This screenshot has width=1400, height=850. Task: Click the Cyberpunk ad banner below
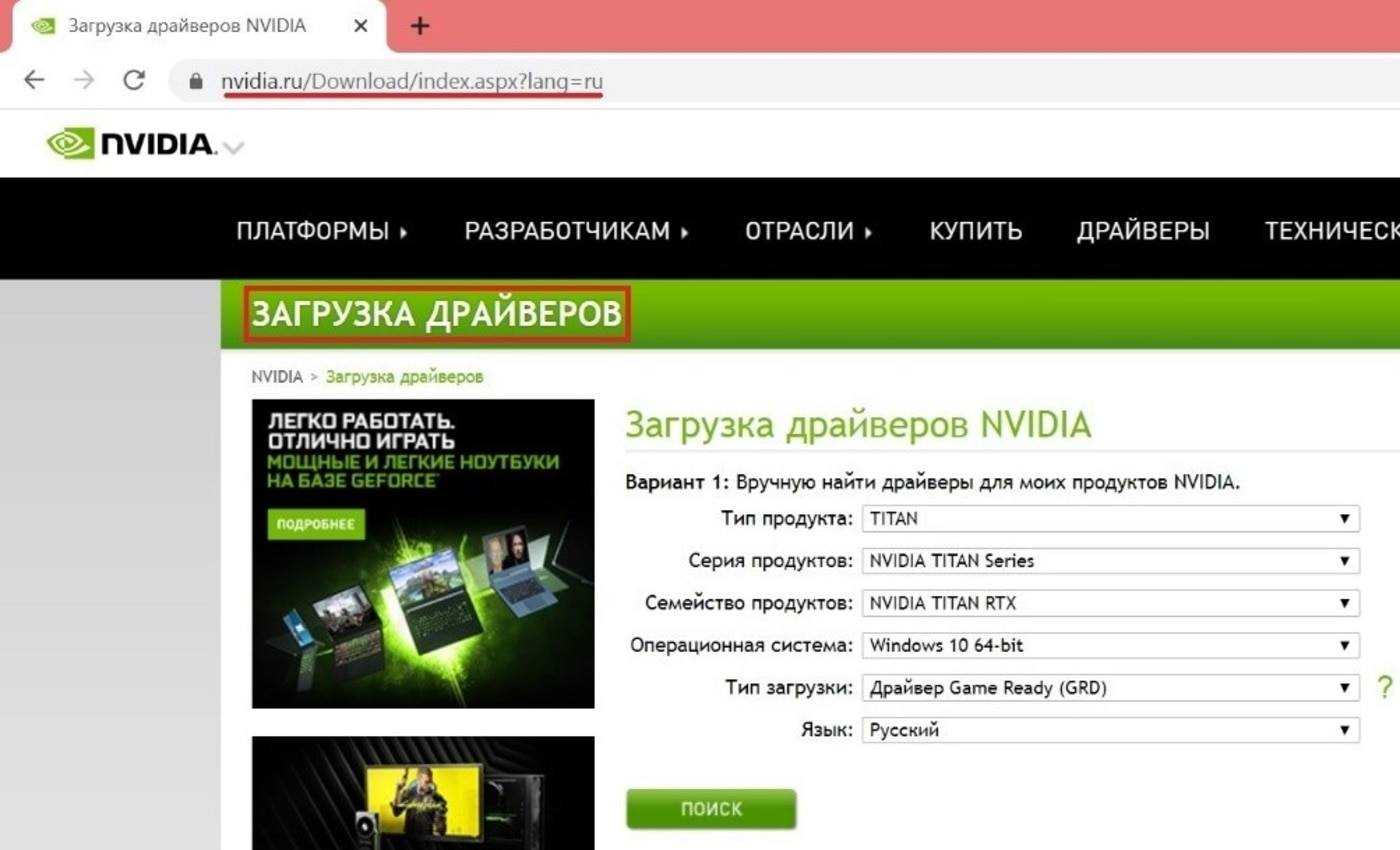(x=423, y=793)
